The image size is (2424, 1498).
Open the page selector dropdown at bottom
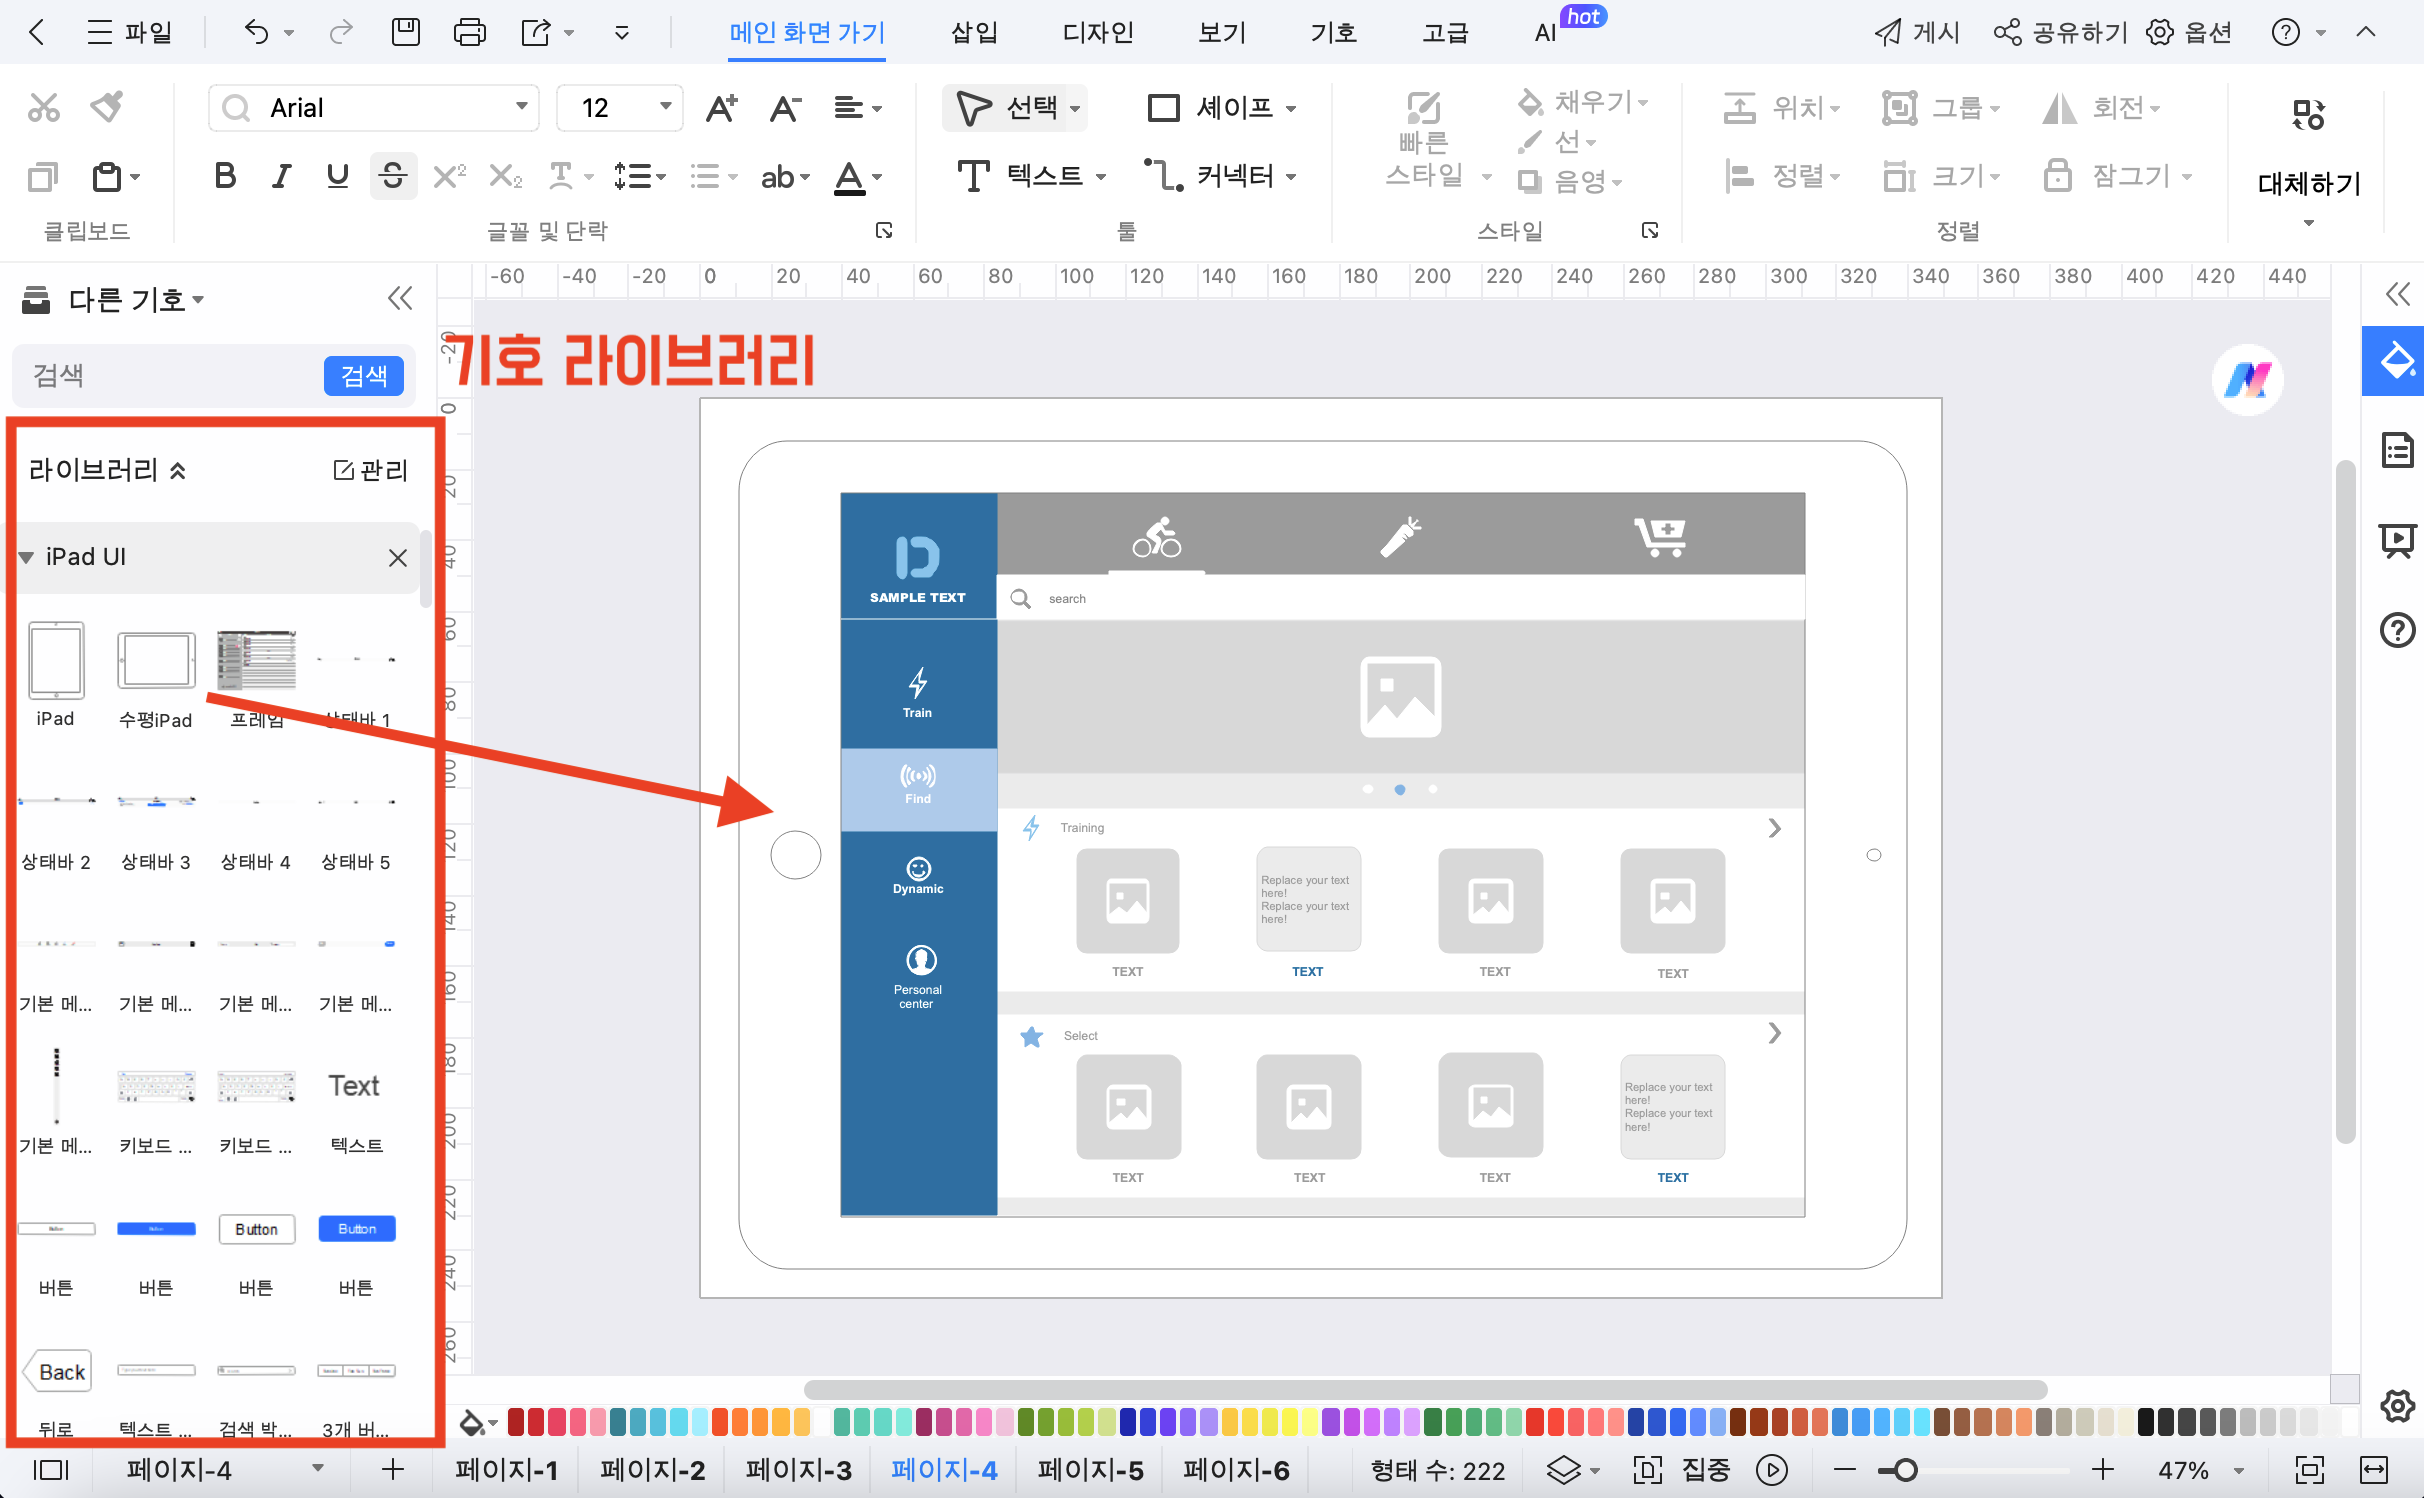[317, 1468]
